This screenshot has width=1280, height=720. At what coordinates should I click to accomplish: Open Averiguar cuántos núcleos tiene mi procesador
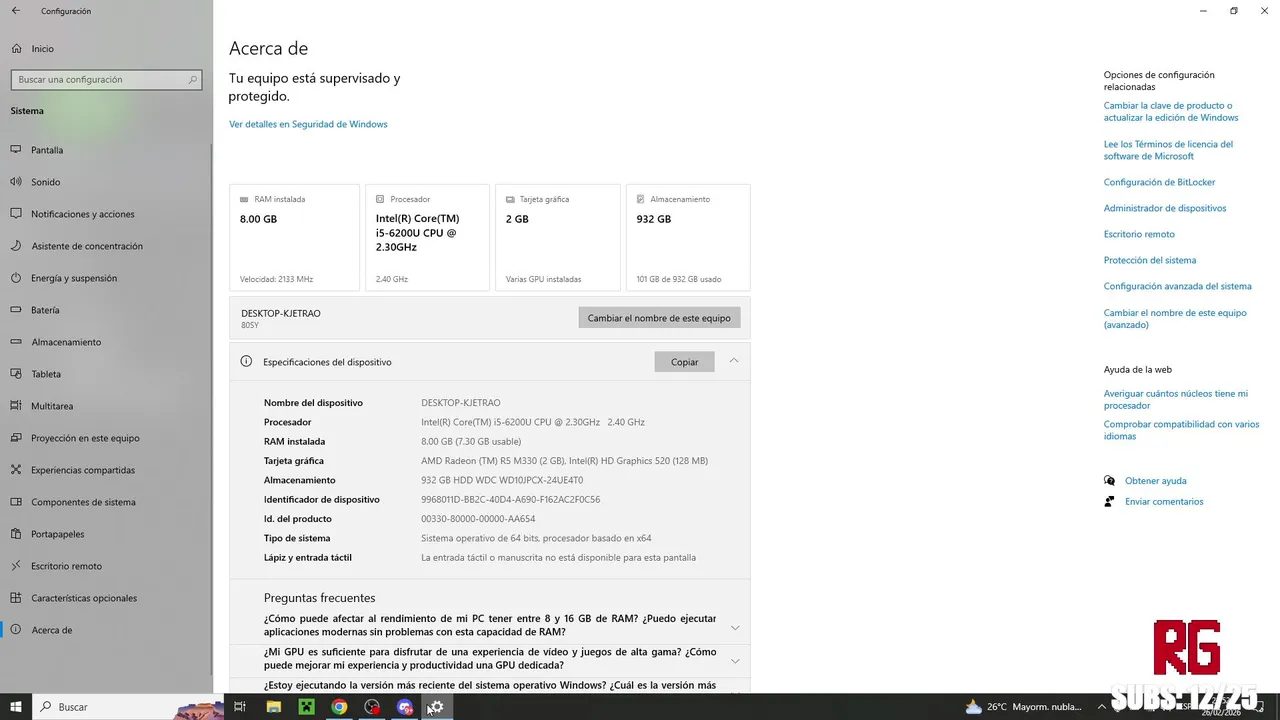tap(1176, 400)
